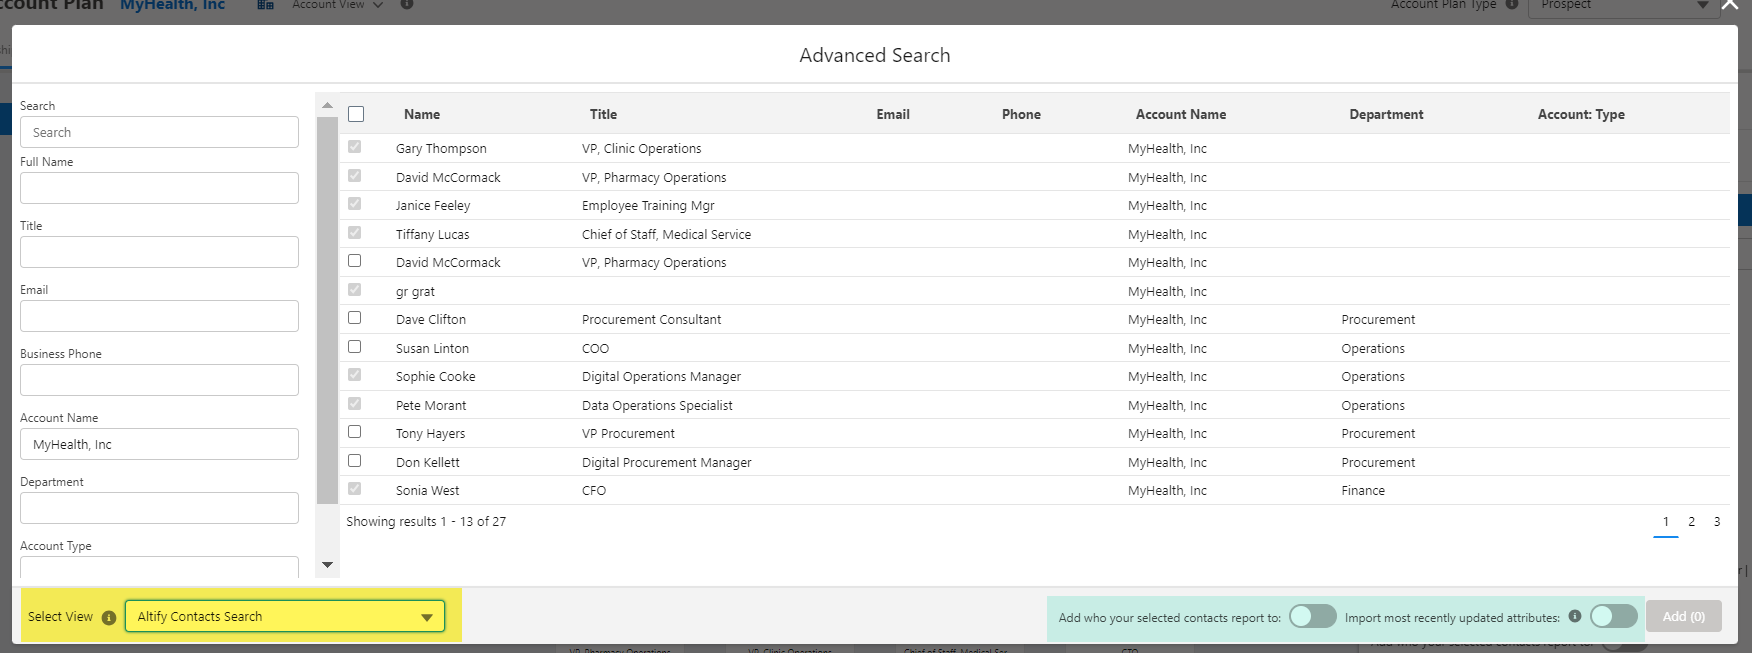
Task: Click info icon next to Import attributes label
Action: (x=1574, y=616)
